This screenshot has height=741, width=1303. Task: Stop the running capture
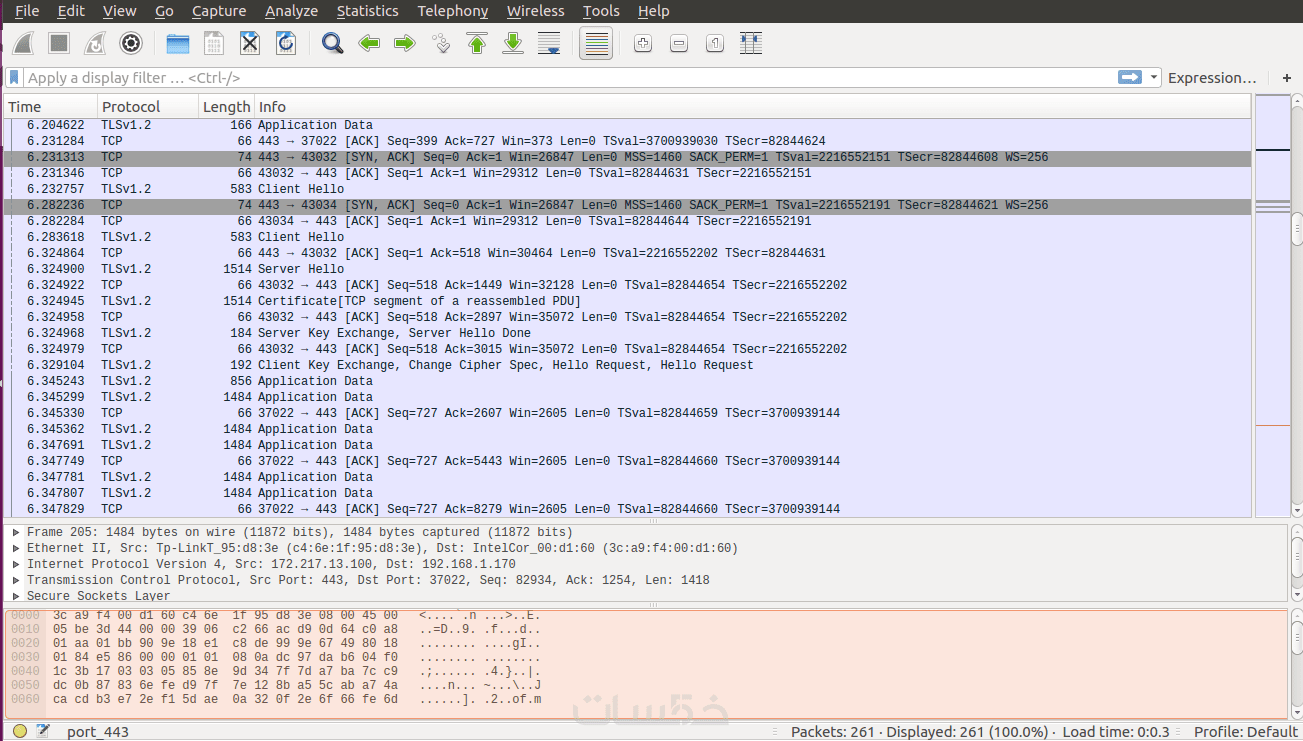coord(59,43)
